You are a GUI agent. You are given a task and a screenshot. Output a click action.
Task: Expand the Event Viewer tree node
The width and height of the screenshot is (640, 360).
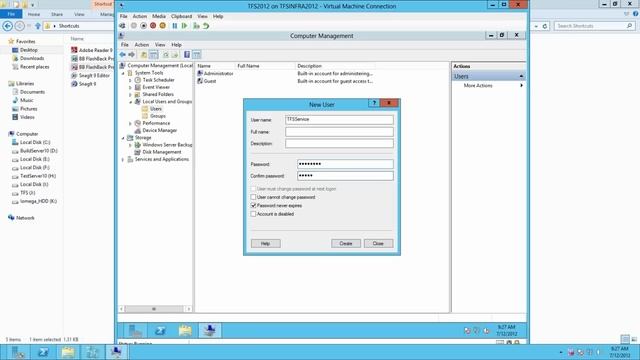coord(131,87)
